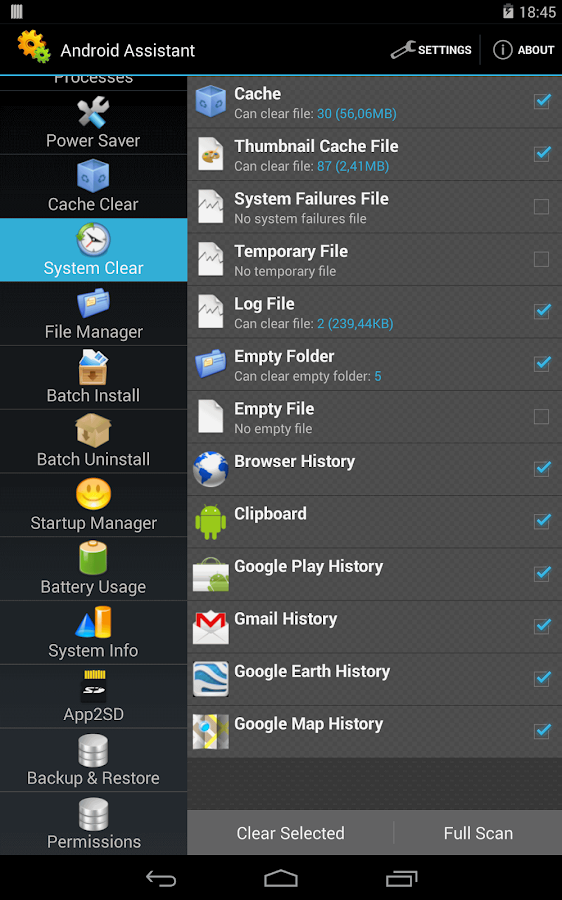Open ABOUT in the top bar
The height and width of the screenshot is (900, 562).
[x=524, y=50]
